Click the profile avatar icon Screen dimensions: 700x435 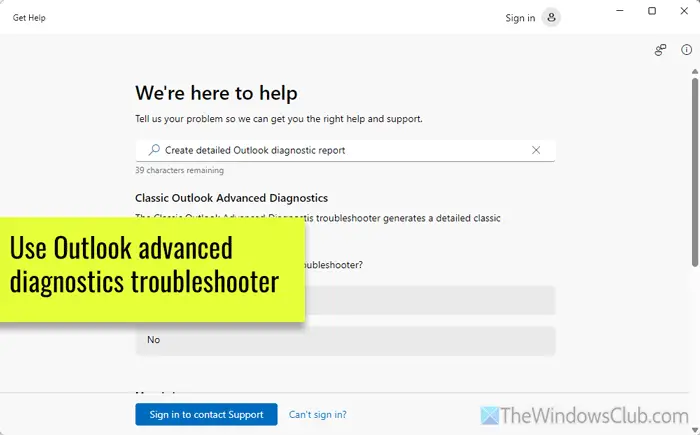click(551, 18)
